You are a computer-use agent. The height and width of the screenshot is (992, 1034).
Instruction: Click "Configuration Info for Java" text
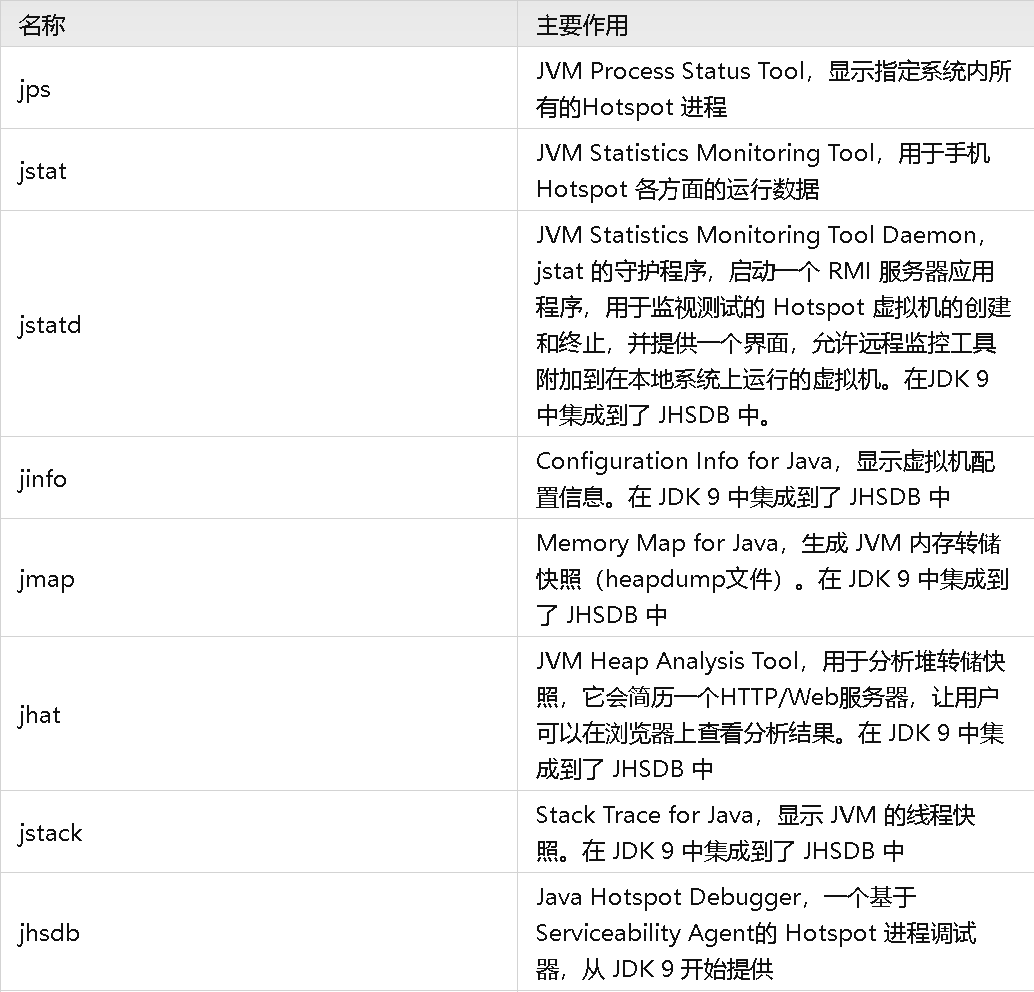684,461
